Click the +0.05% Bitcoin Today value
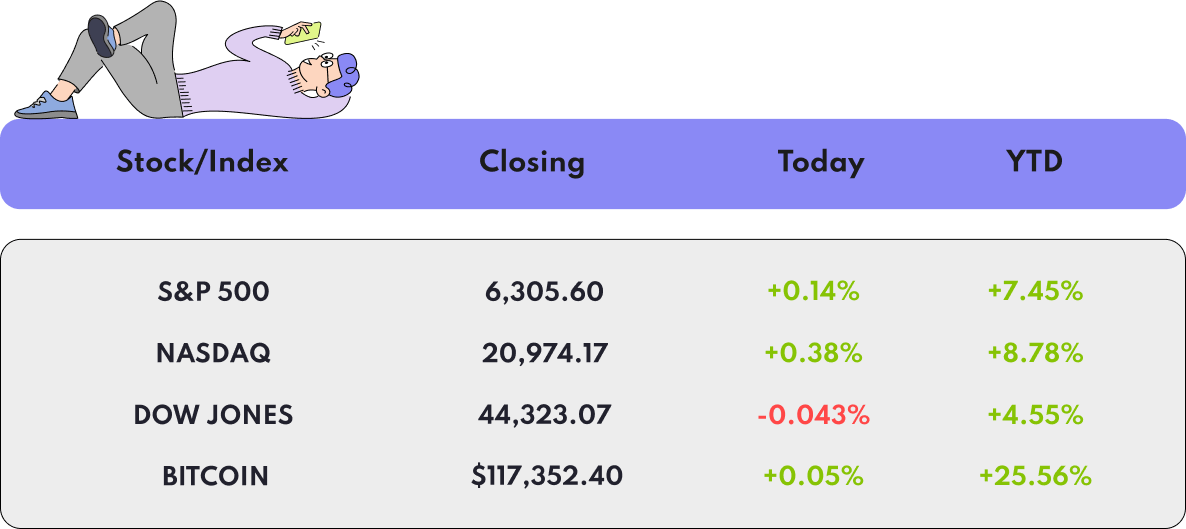This screenshot has height=529, width=1186. (813, 476)
